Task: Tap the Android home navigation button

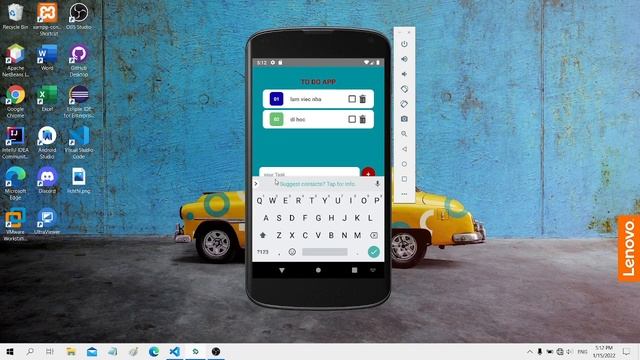Action: click(x=318, y=270)
